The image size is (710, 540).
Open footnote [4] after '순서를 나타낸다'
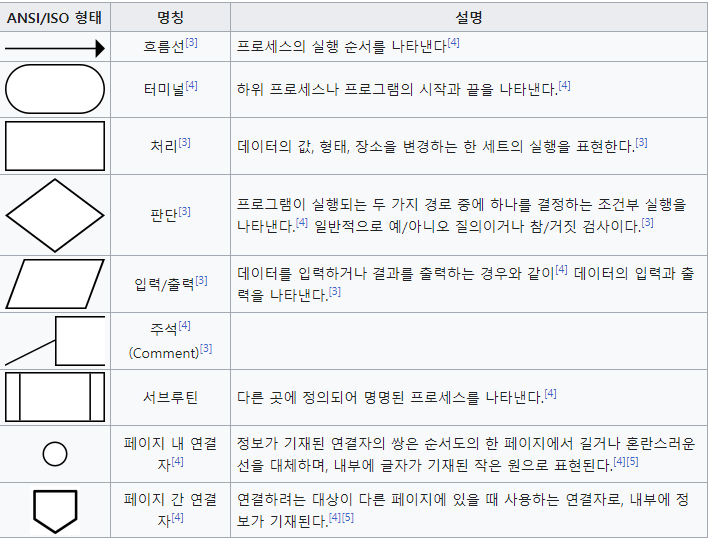(x=453, y=43)
